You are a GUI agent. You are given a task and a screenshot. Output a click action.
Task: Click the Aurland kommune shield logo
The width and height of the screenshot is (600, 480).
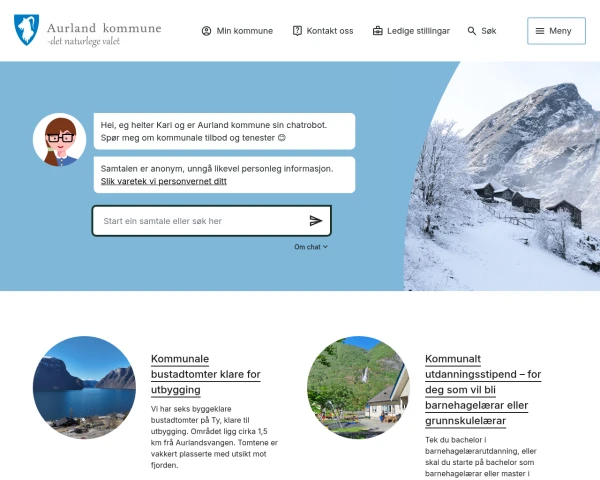point(26,30)
